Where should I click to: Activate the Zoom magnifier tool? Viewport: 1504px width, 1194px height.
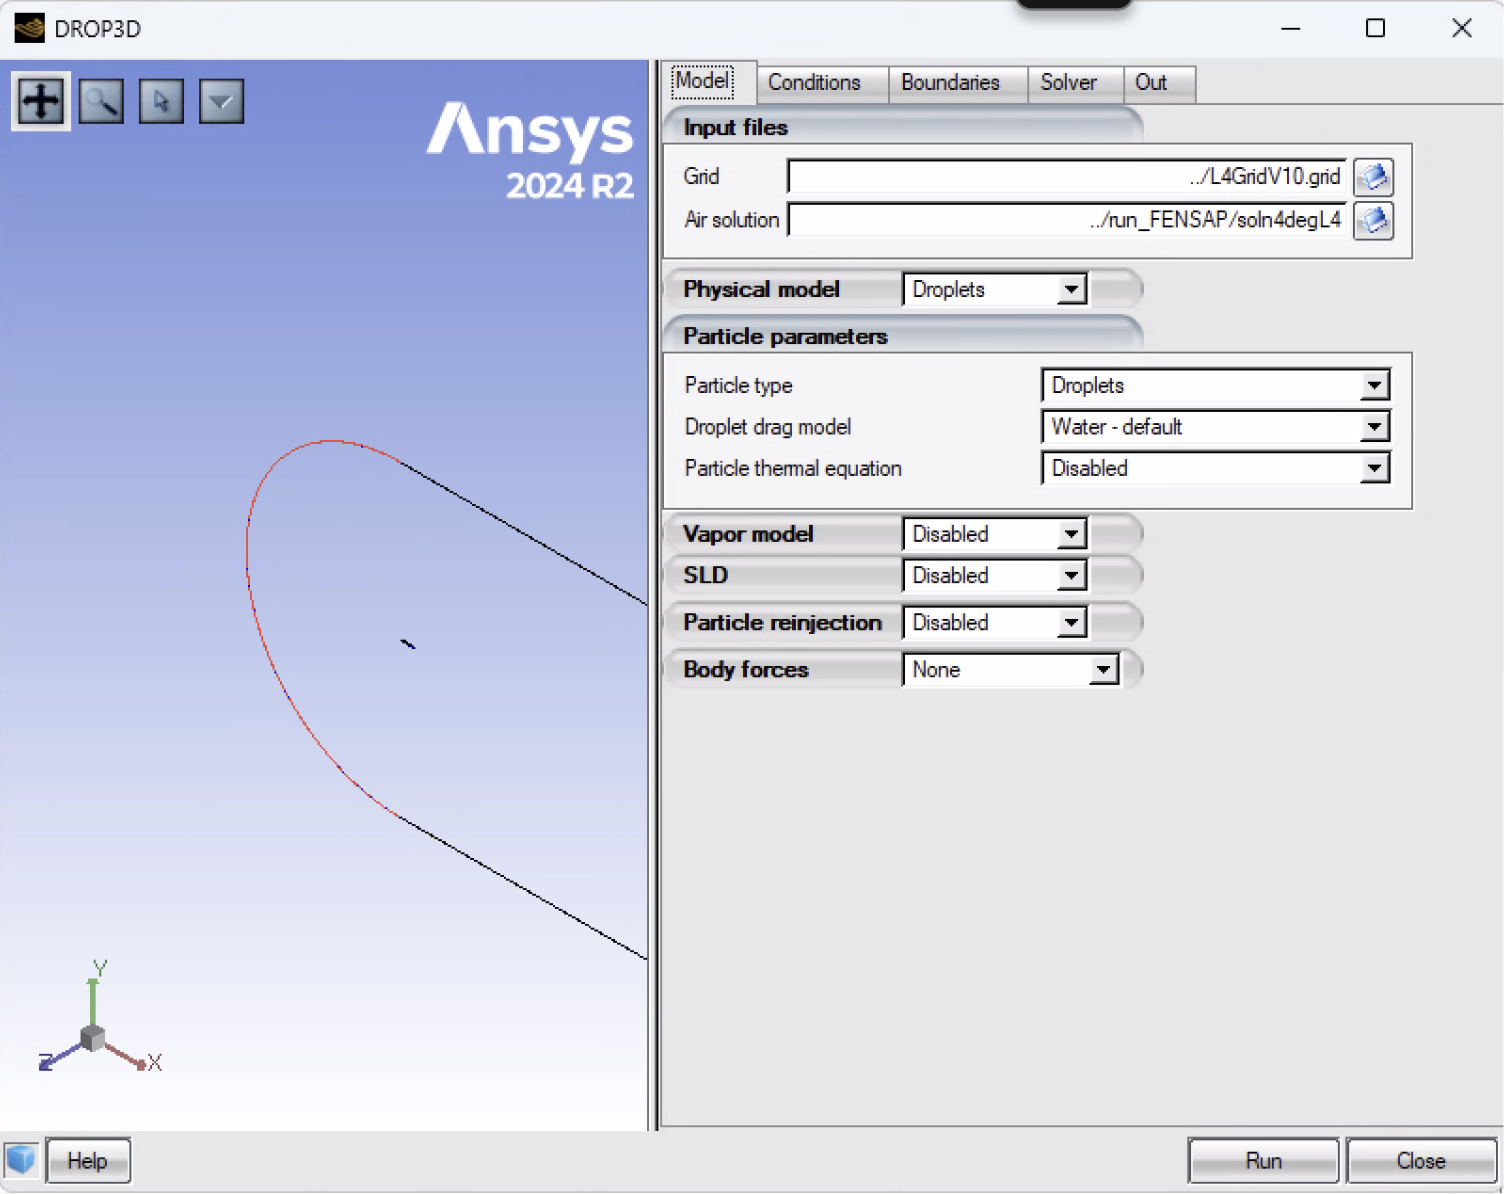pyautogui.click(x=100, y=100)
